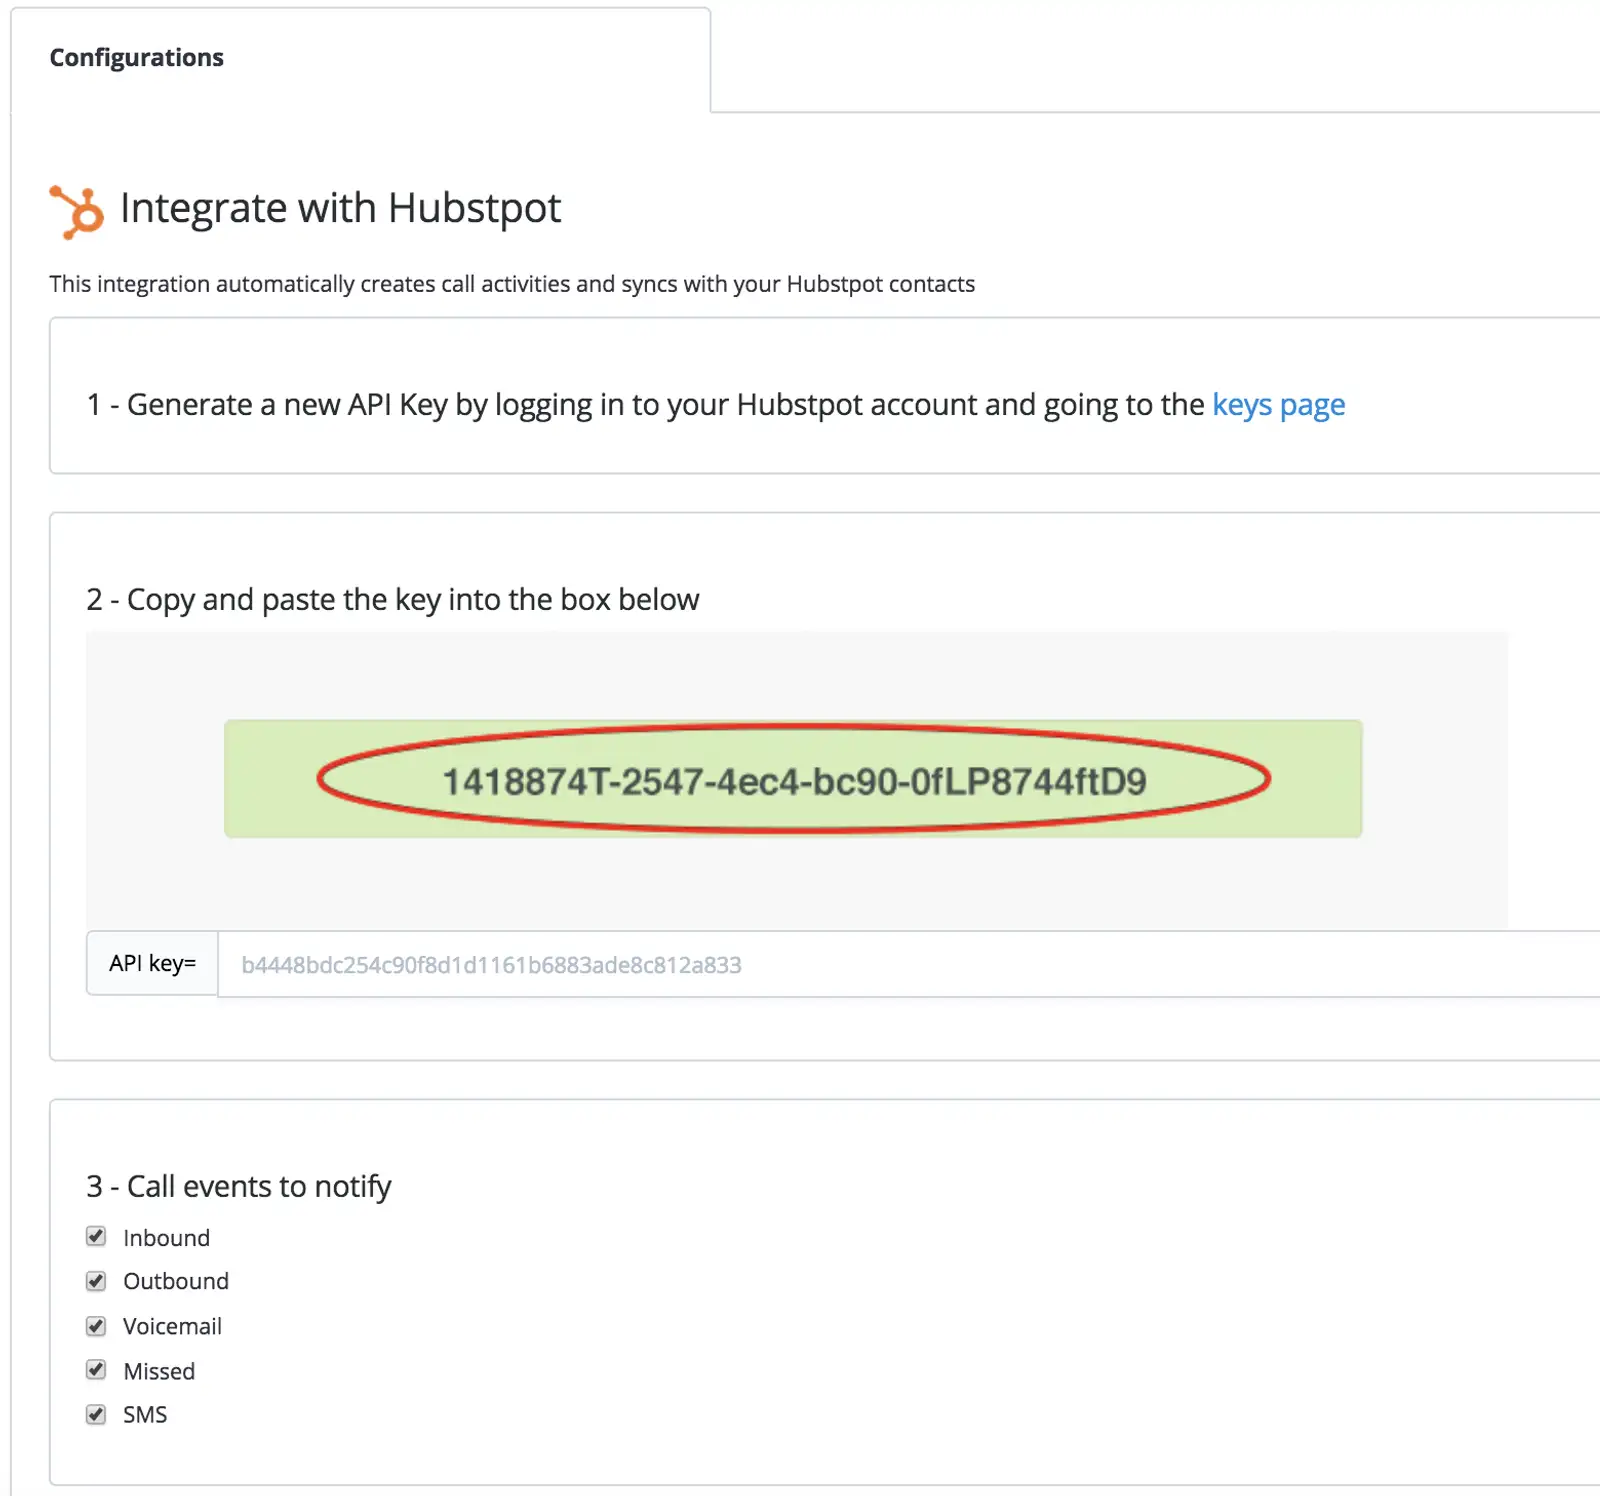
Task: Click the placeholder API key value
Action: (492, 965)
